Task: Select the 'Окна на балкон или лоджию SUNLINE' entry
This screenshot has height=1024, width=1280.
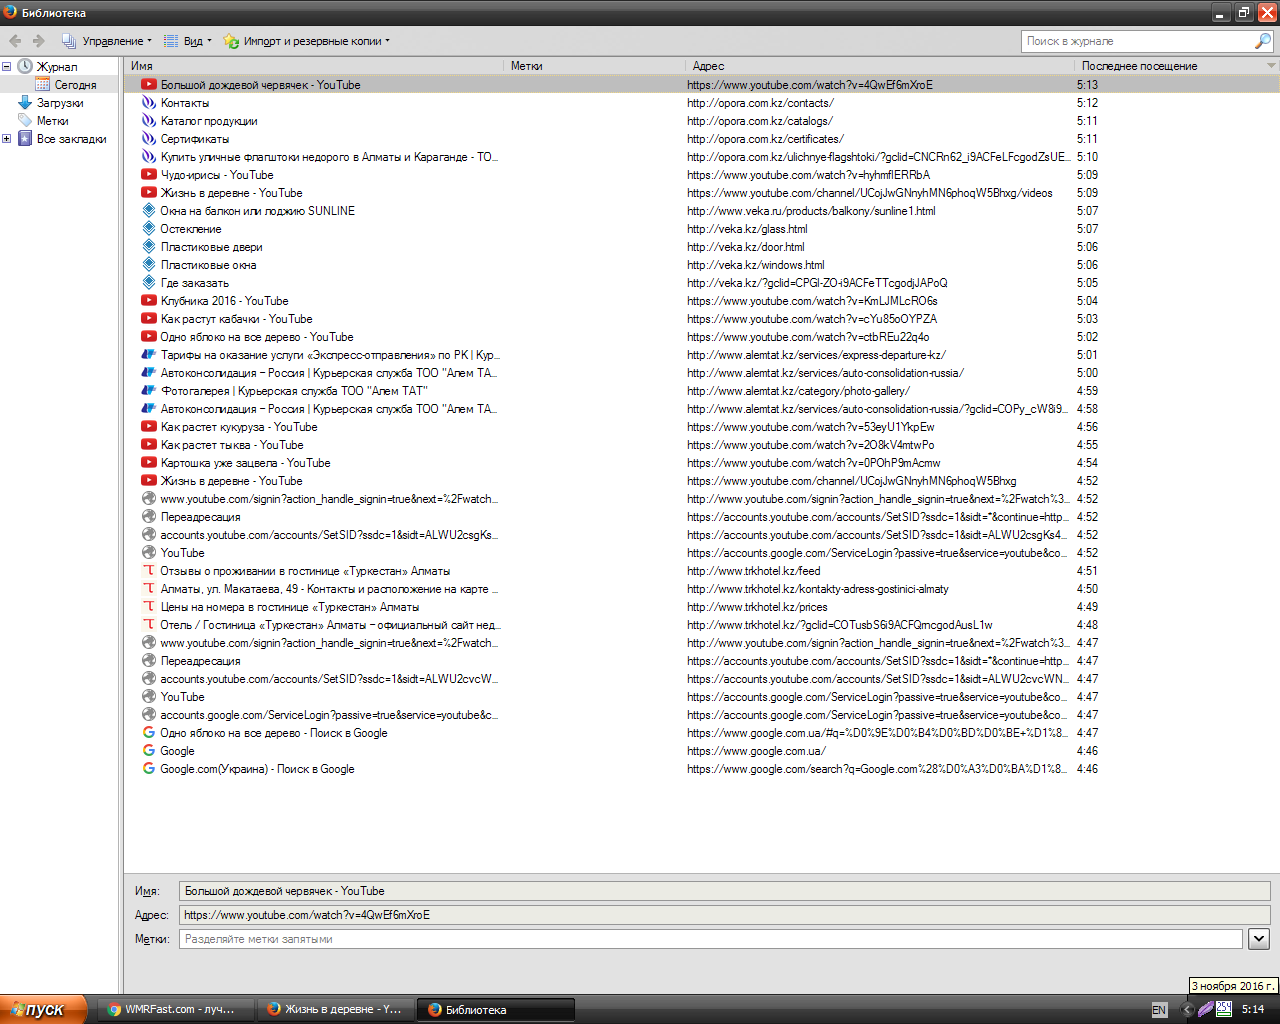Action: 702,211
